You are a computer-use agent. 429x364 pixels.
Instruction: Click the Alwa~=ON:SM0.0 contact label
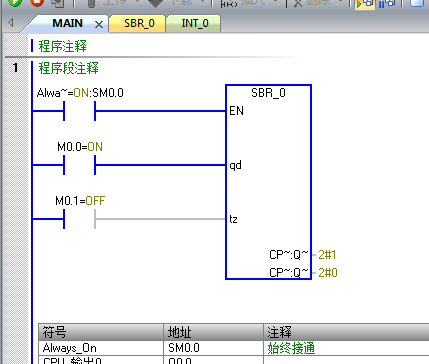(80, 93)
